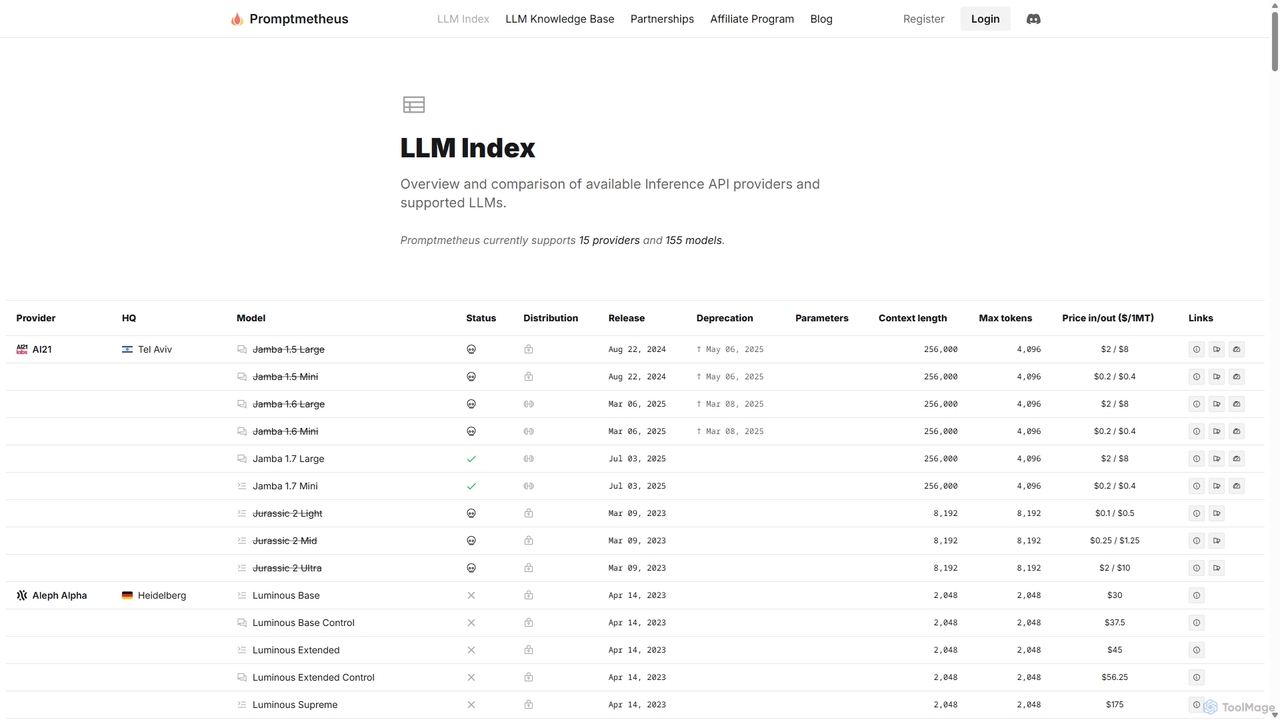The image size is (1280, 720).
Task: Click the Promptmetheus brand name
Action: tap(299, 19)
